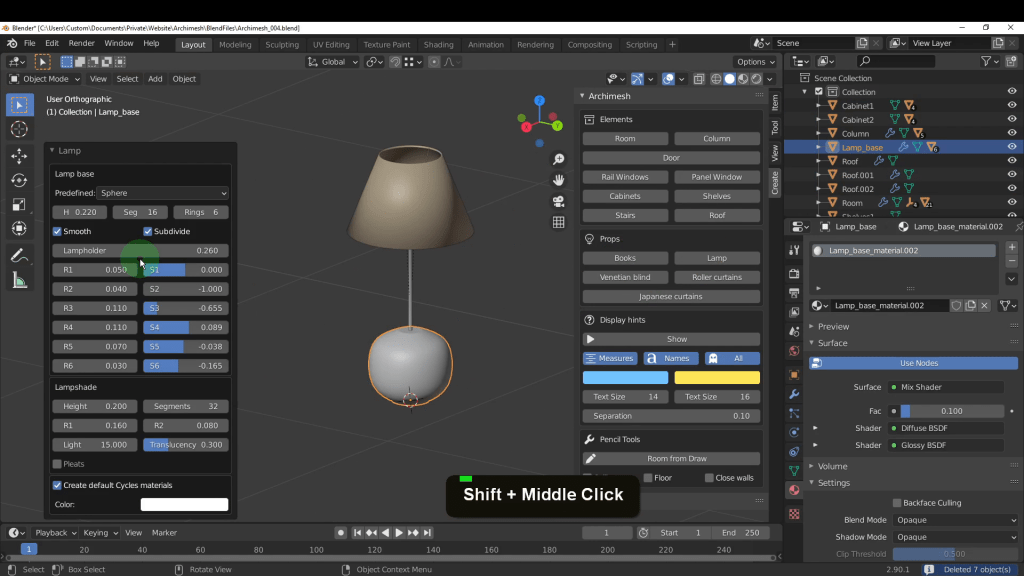Switch to the Shading workspace tab
The width and height of the screenshot is (1024, 576).
pyautogui.click(x=438, y=44)
